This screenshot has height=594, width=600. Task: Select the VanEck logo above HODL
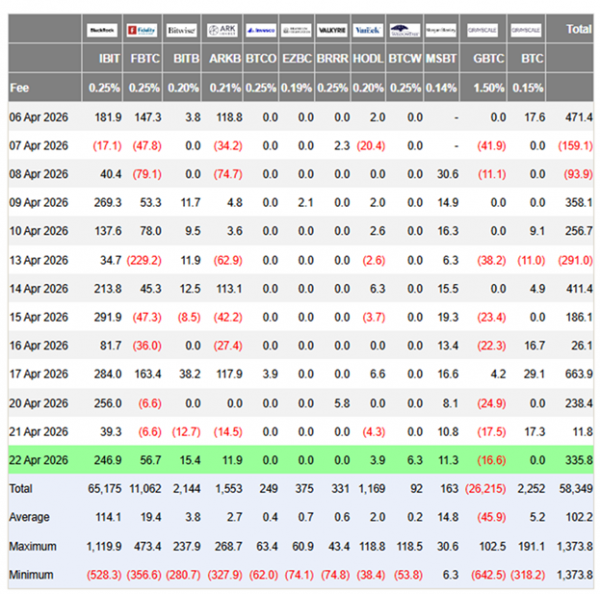pos(368,30)
